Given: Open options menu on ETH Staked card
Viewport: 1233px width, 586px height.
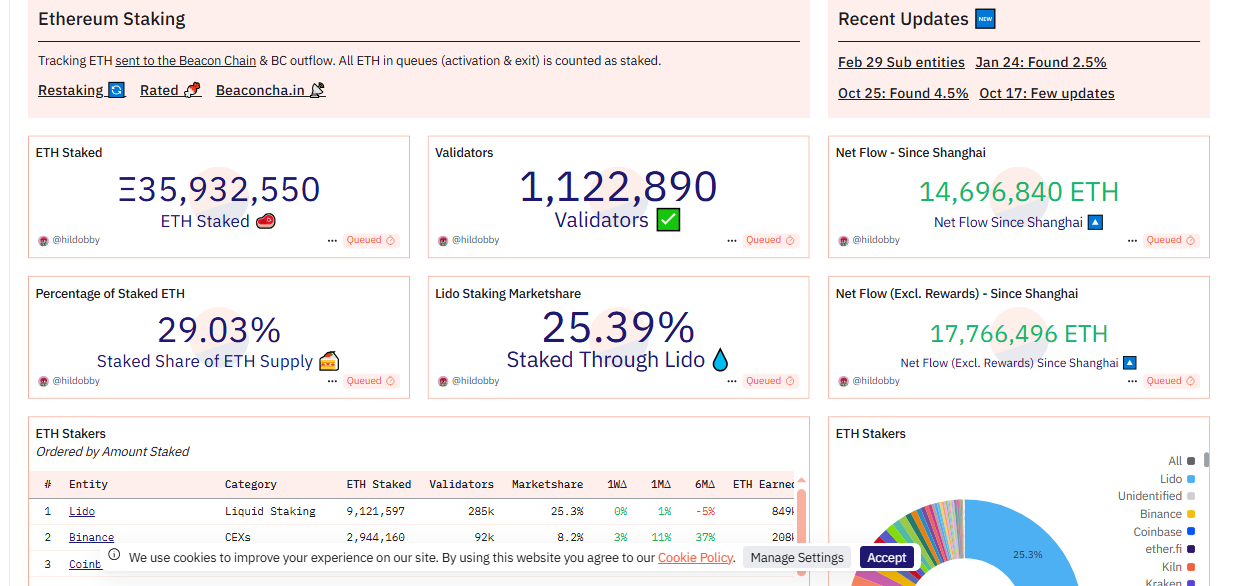Looking at the screenshot, I should tap(332, 240).
